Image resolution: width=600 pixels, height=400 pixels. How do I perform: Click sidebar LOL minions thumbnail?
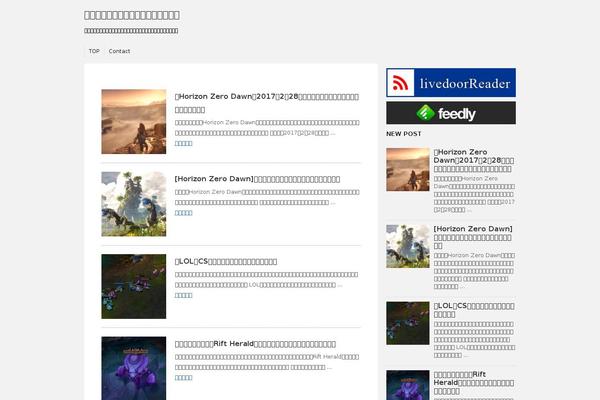click(408, 323)
